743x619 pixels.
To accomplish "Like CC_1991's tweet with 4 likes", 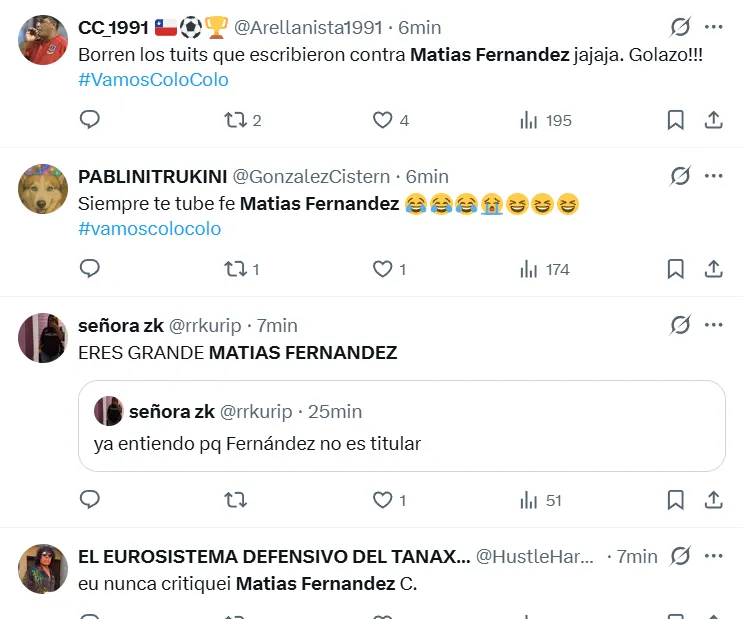I will (x=382, y=120).
